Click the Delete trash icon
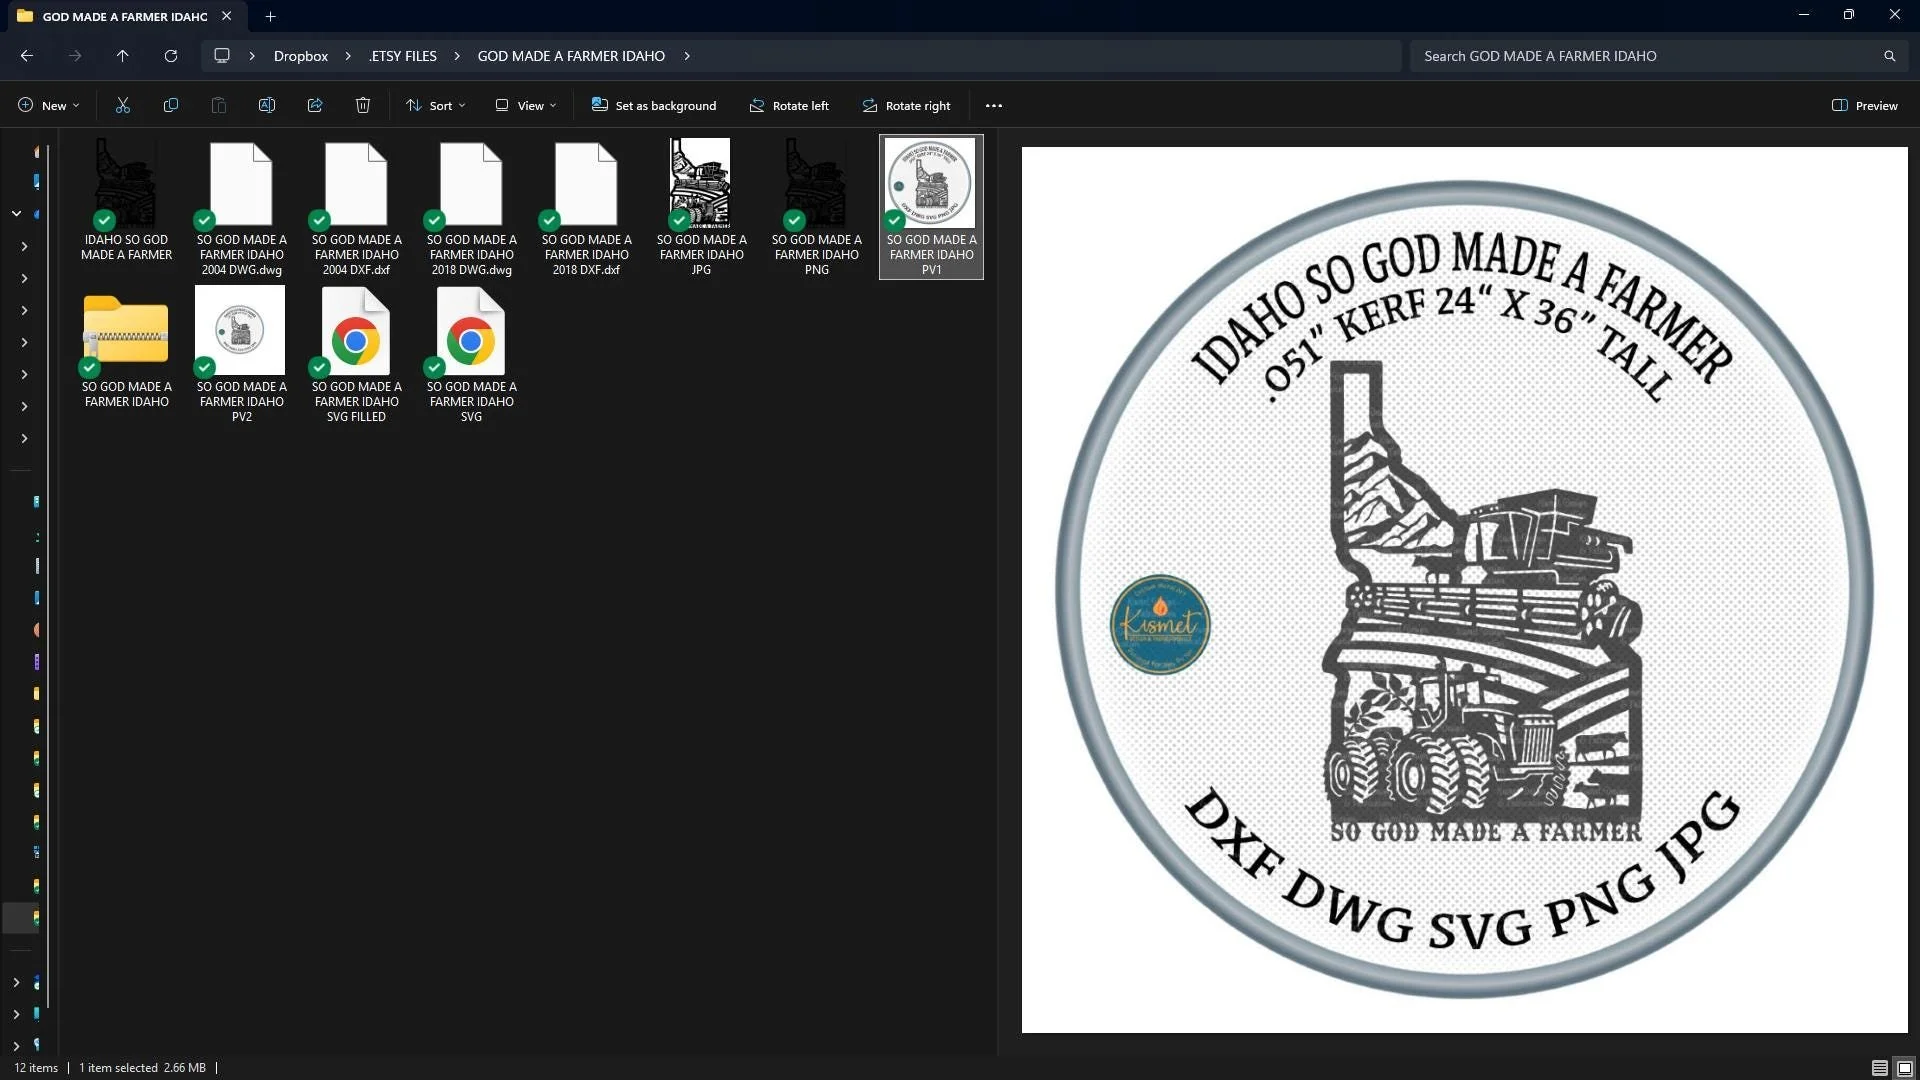Image resolution: width=1920 pixels, height=1080 pixels. click(x=363, y=105)
